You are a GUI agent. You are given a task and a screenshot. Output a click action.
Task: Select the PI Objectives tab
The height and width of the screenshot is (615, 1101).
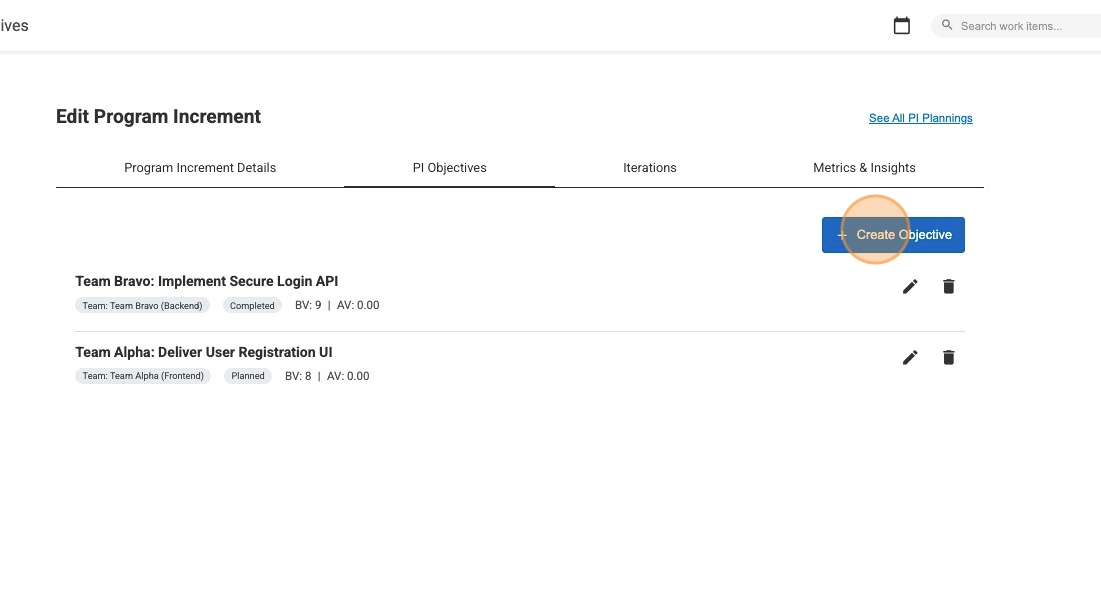(449, 167)
